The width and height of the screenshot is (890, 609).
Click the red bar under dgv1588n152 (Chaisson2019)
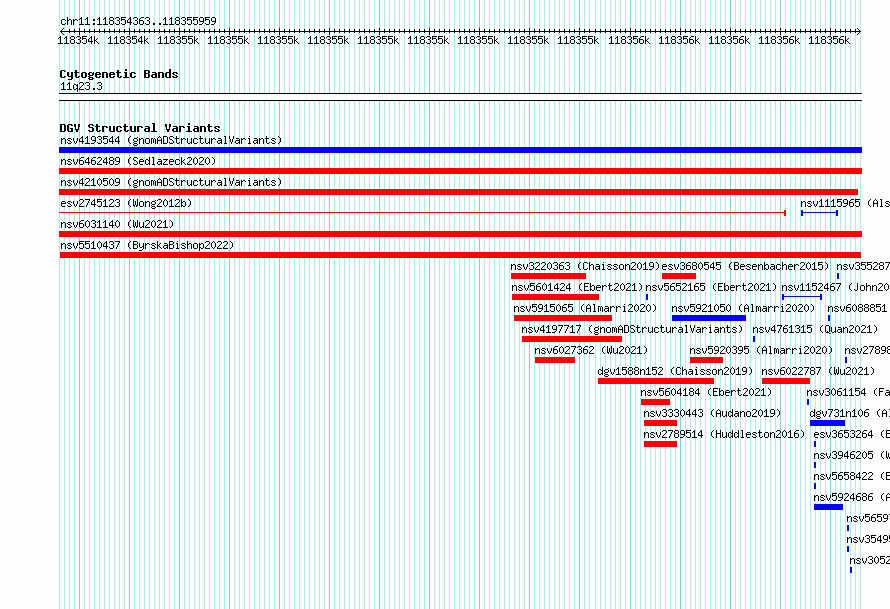(x=656, y=381)
